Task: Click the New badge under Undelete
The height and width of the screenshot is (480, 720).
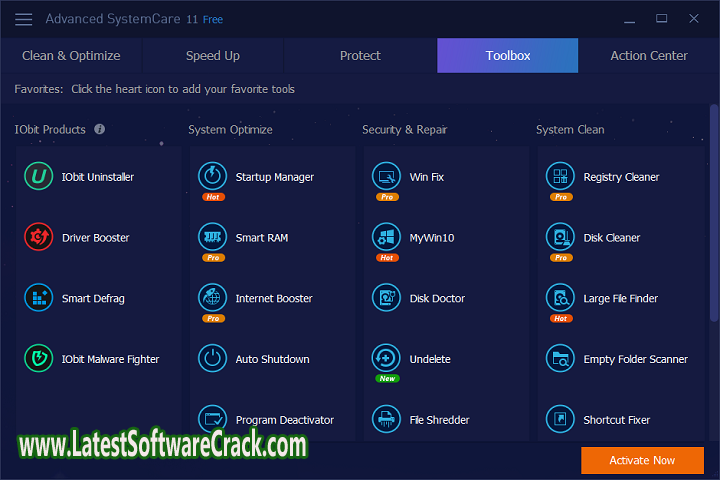Action: [x=387, y=378]
